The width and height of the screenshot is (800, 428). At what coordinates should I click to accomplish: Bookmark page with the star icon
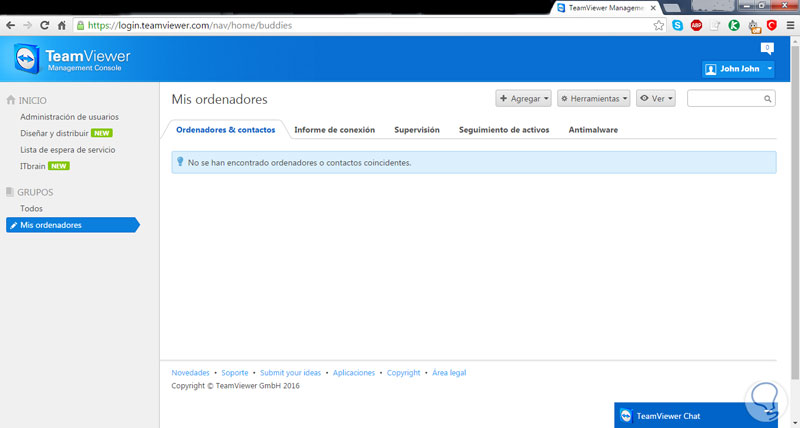[x=659, y=26]
